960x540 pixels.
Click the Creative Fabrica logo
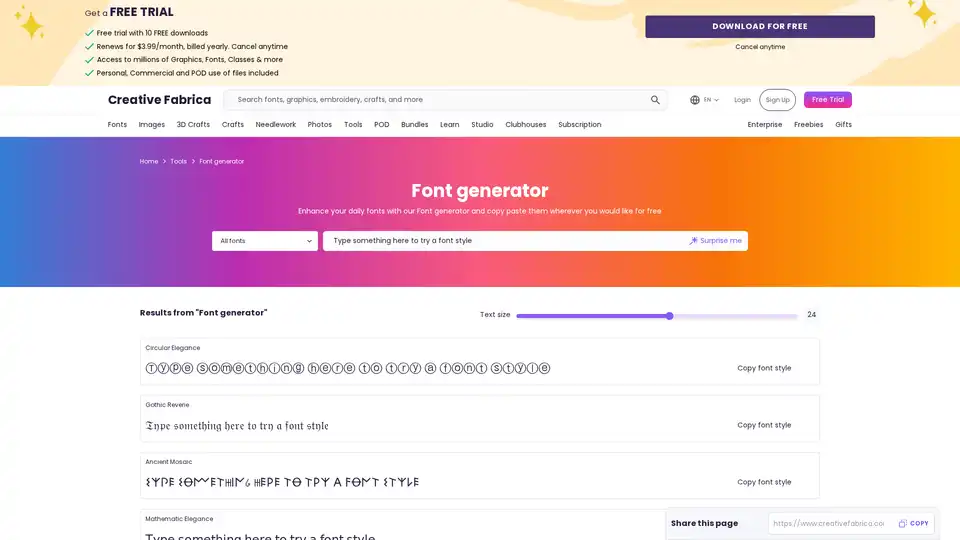click(159, 100)
